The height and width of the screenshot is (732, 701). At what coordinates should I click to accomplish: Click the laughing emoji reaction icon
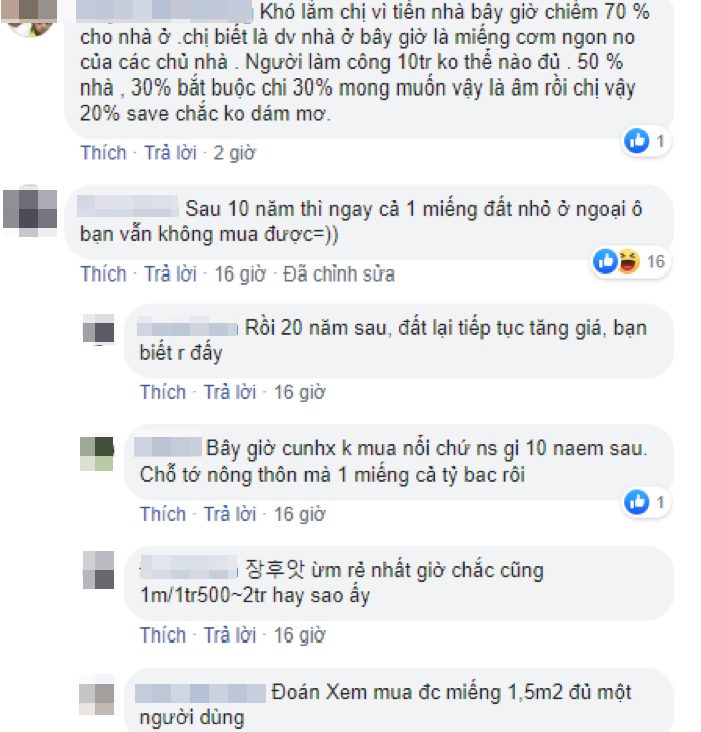pyautogui.click(x=629, y=261)
